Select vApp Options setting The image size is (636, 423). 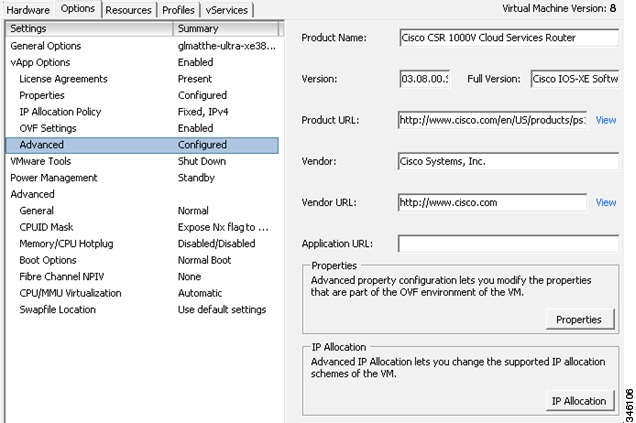142,62
